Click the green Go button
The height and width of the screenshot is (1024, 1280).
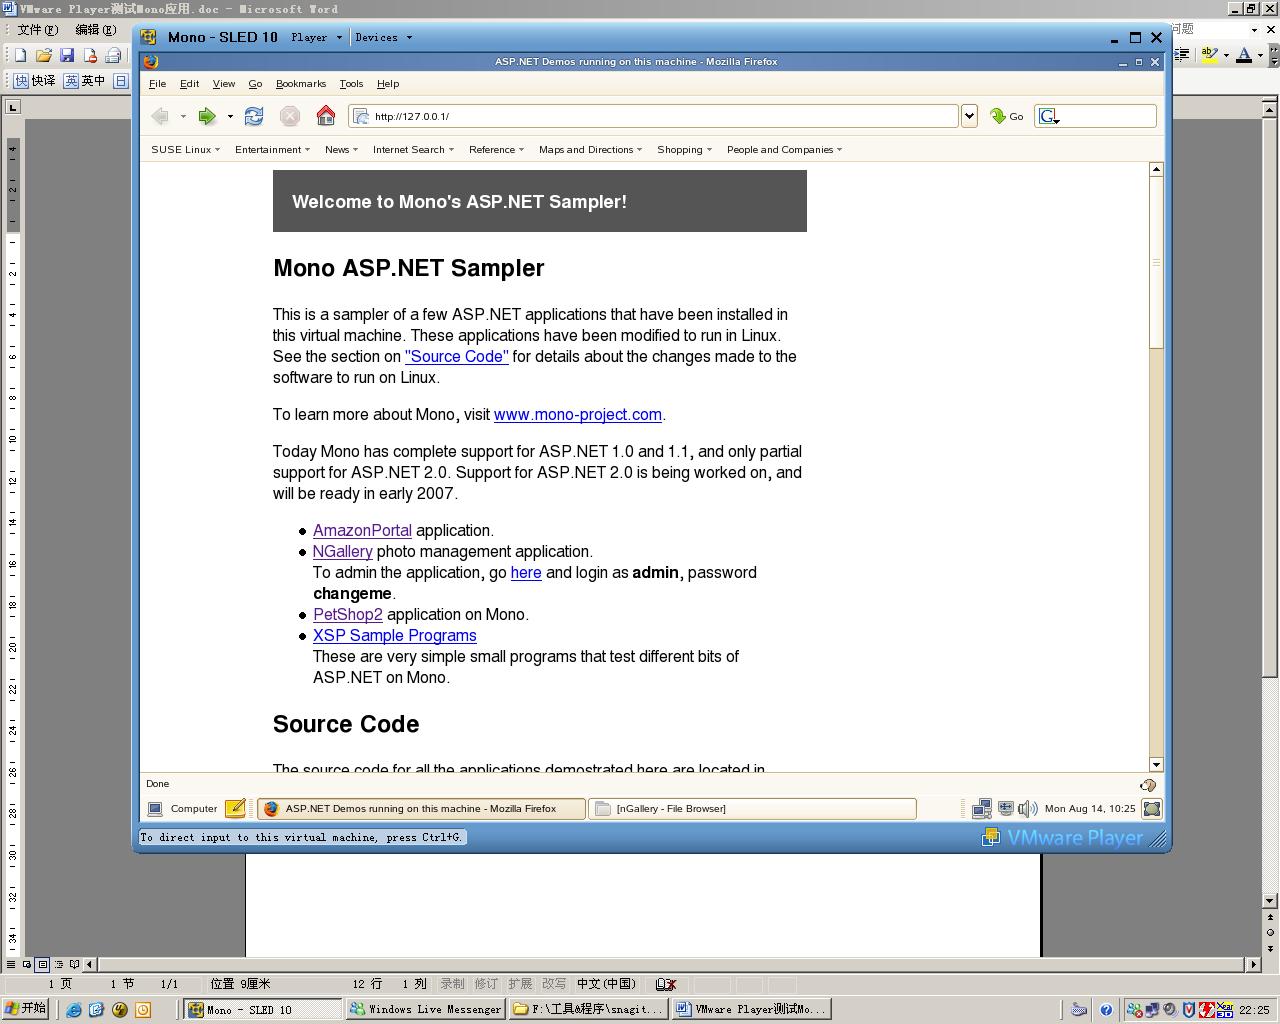pos(1007,116)
